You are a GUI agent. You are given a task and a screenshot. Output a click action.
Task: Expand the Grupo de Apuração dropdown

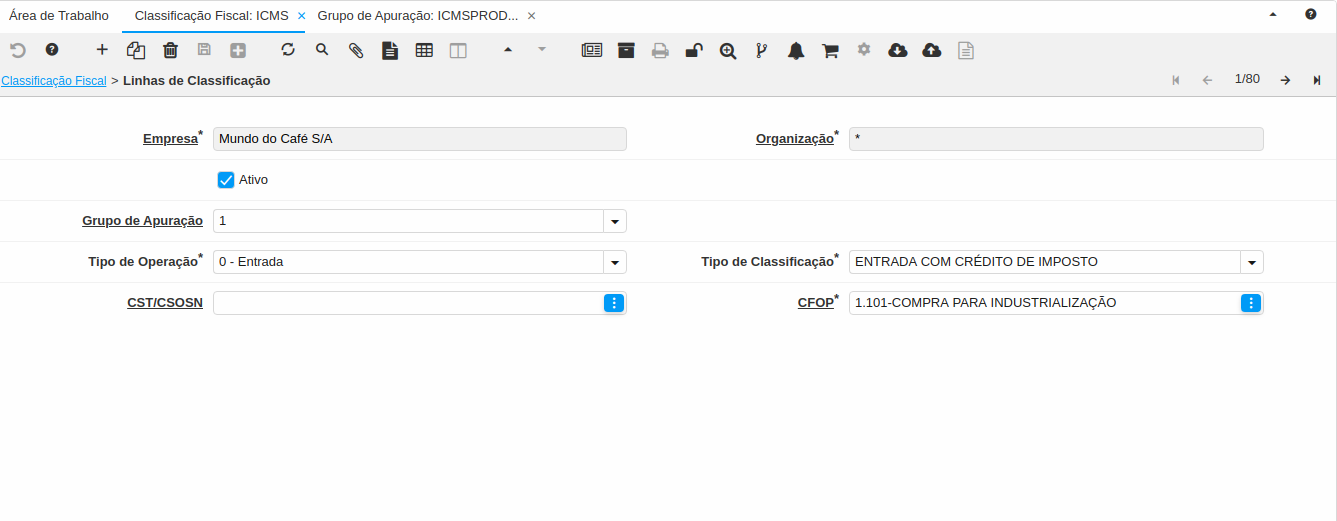point(615,221)
